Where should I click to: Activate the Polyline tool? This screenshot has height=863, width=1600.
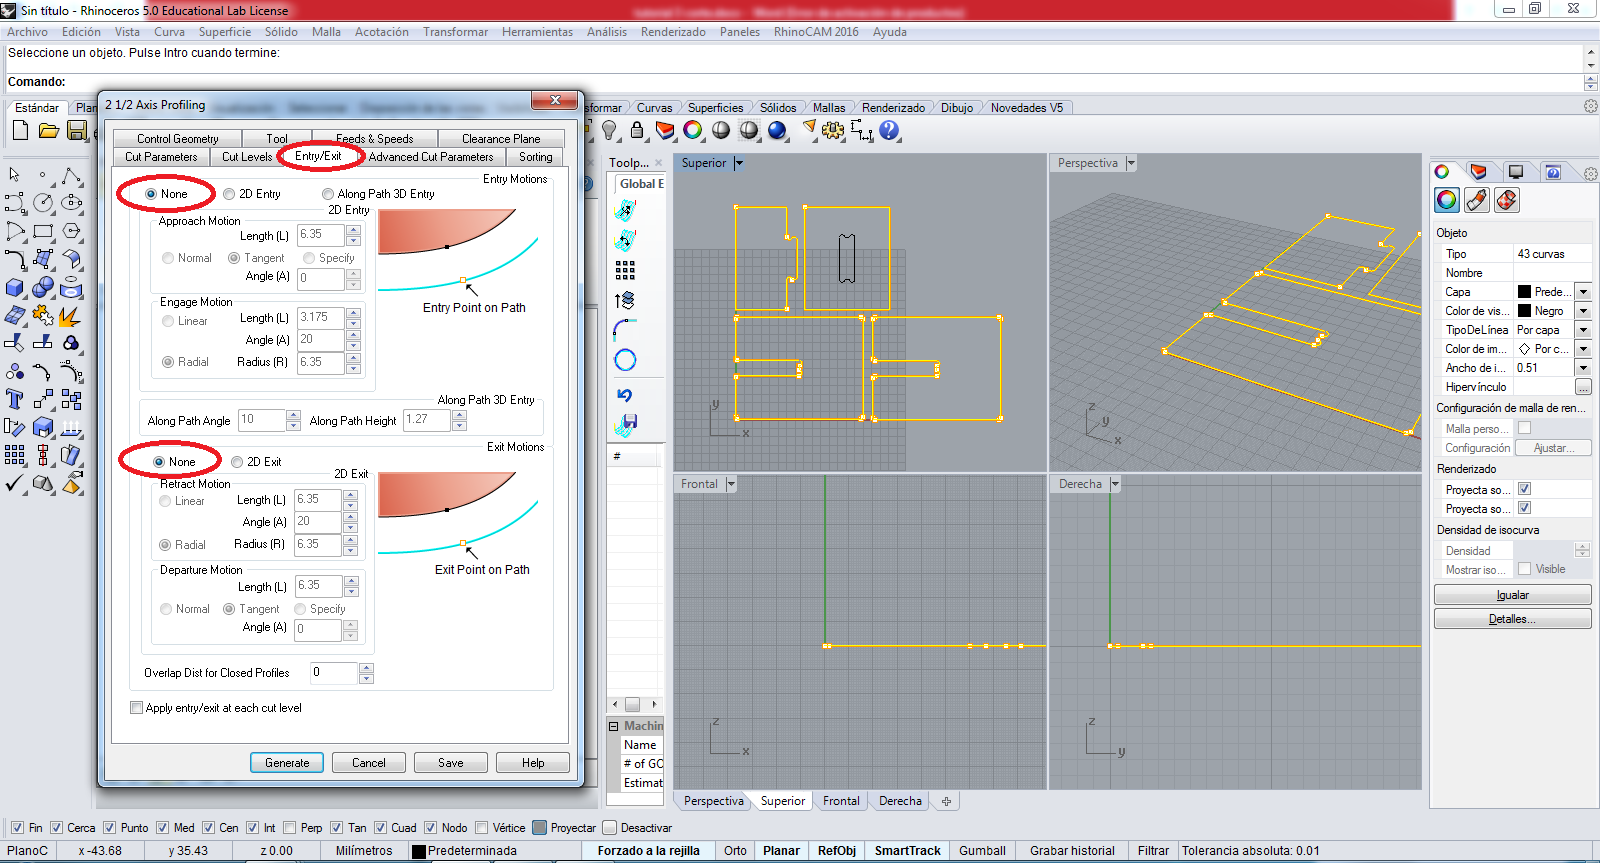71,176
